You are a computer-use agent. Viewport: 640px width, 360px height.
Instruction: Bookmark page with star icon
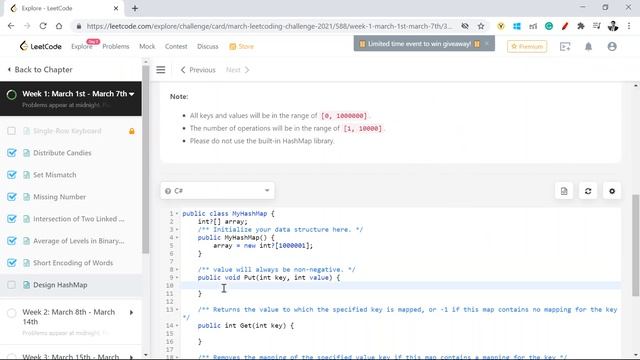click(481, 26)
